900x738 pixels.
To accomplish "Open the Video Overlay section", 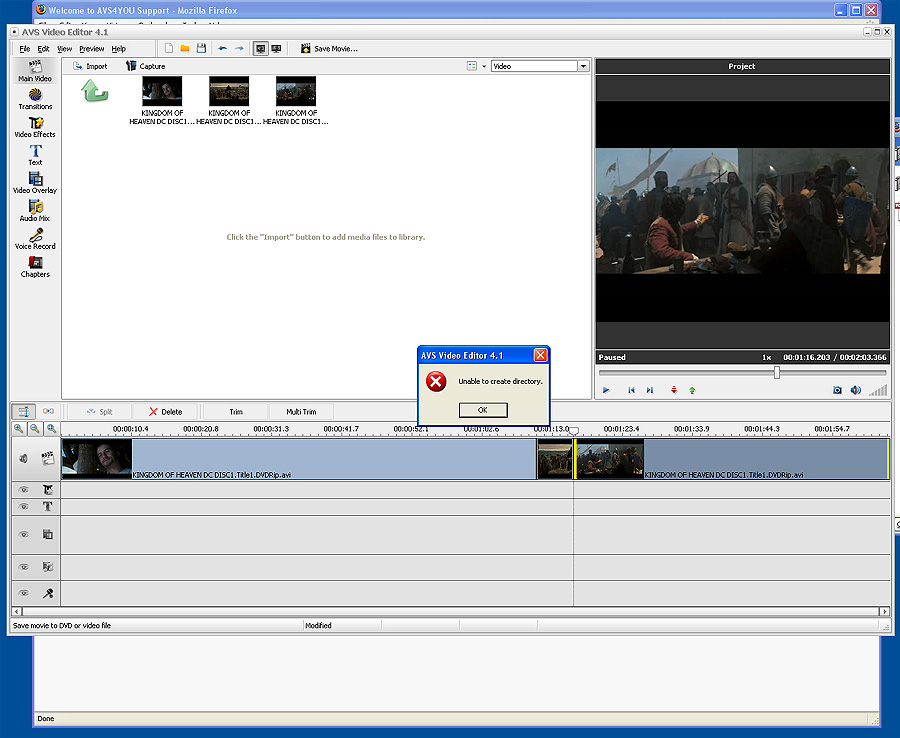I will 35,182.
